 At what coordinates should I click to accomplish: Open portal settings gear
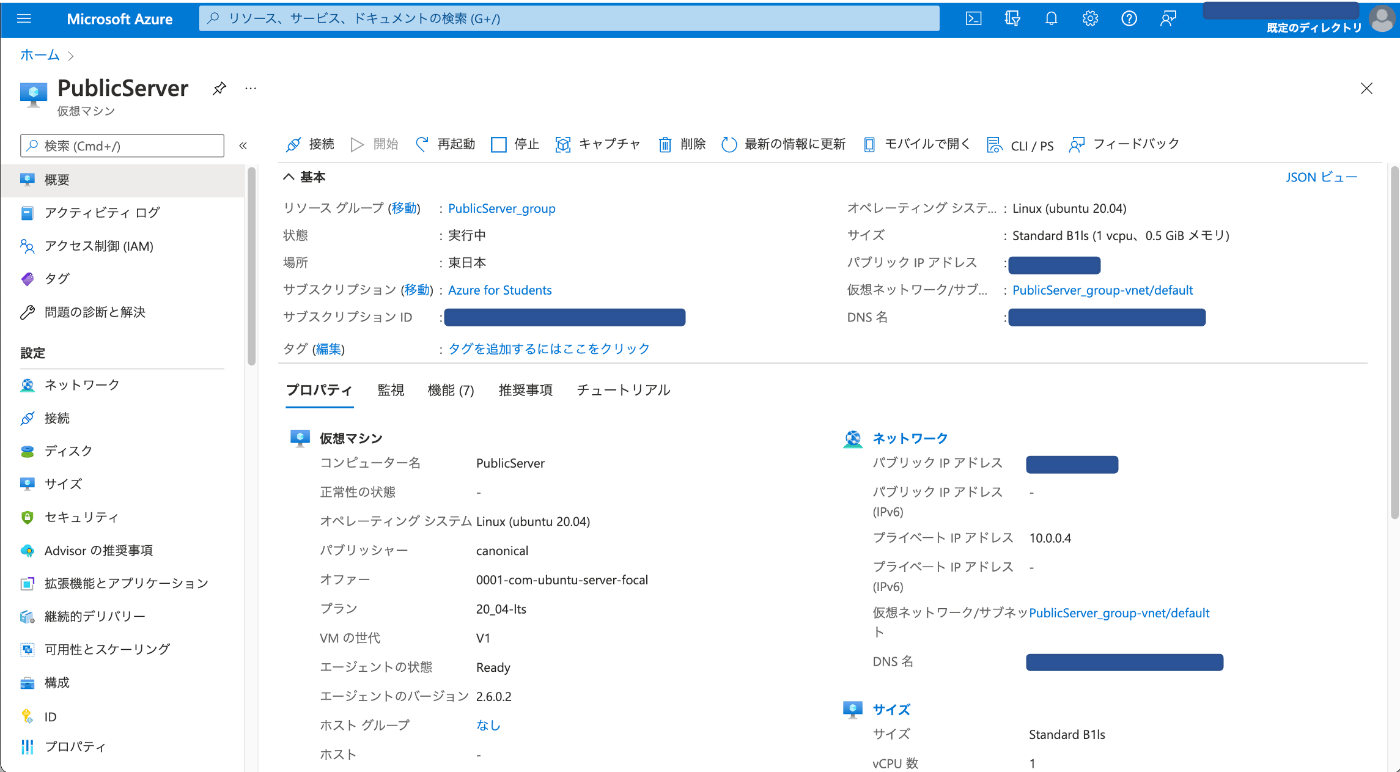click(x=1090, y=19)
